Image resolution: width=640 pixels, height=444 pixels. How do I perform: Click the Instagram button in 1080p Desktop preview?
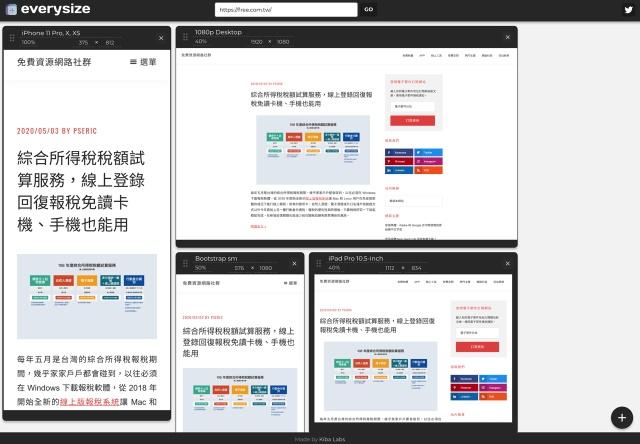click(428, 161)
